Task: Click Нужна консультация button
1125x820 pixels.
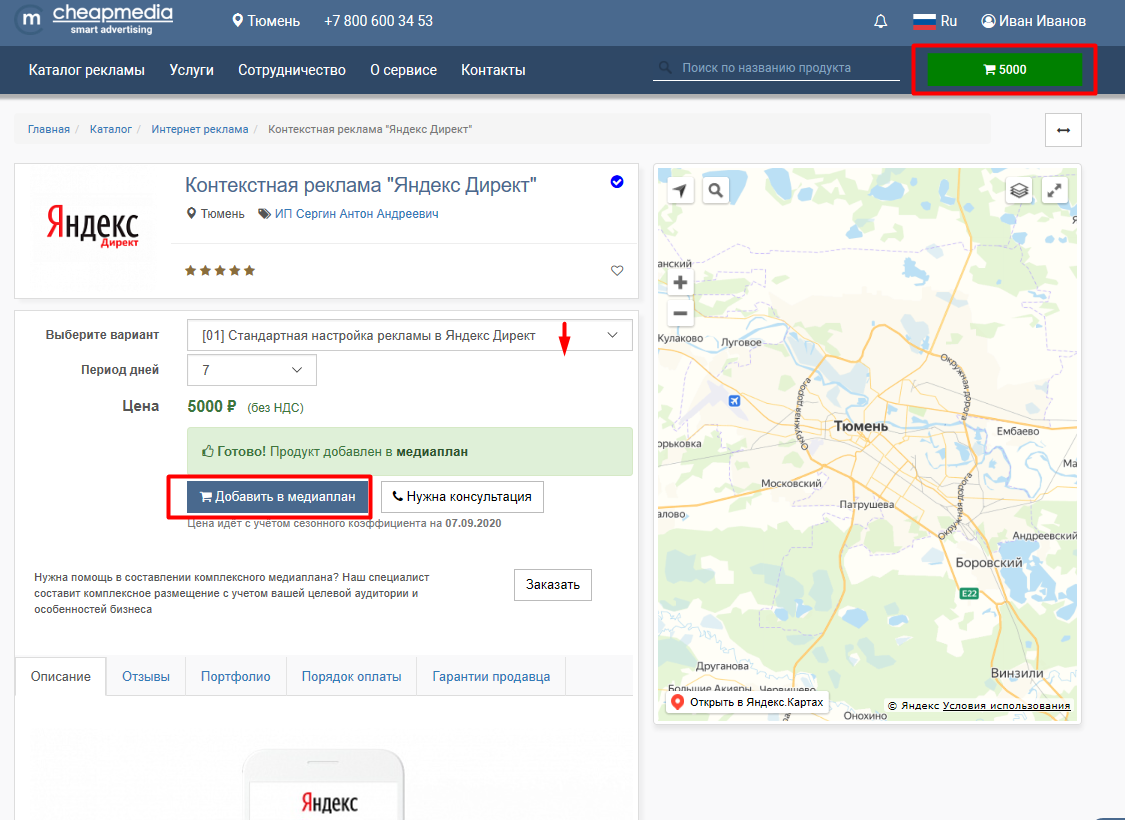Action: pyautogui.click(x=462, y=496)
